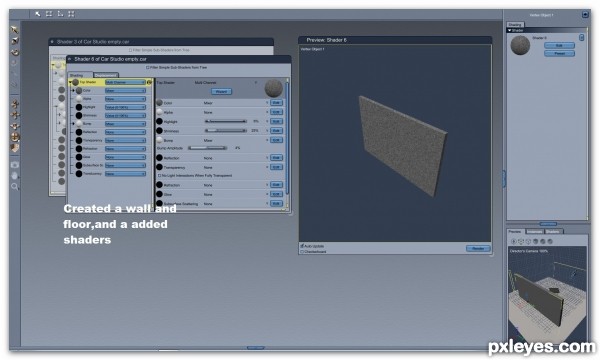Click the Director's Camera scene preview
600x360 pixels.
[x=547, y=295]
